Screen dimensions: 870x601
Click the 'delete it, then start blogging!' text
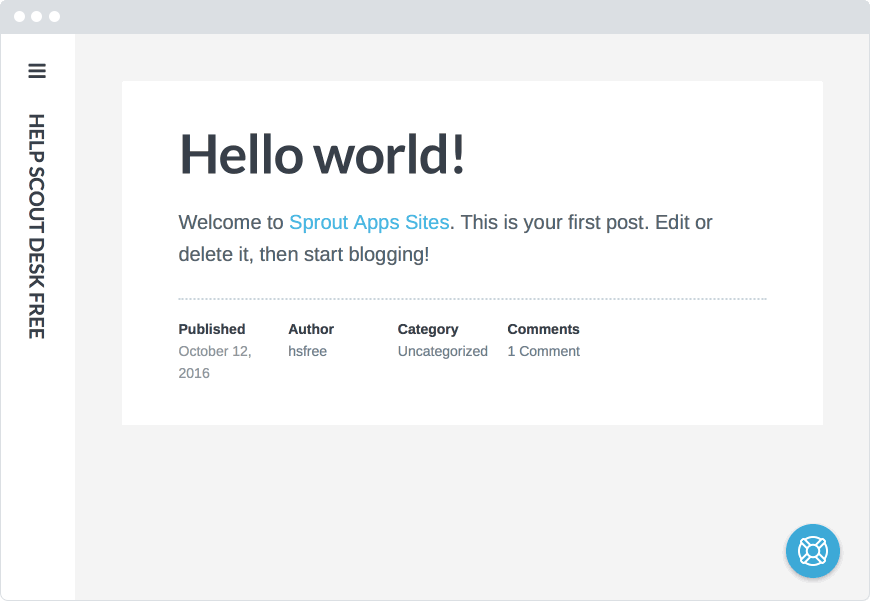pyautogui.click(x=304, y=255)
